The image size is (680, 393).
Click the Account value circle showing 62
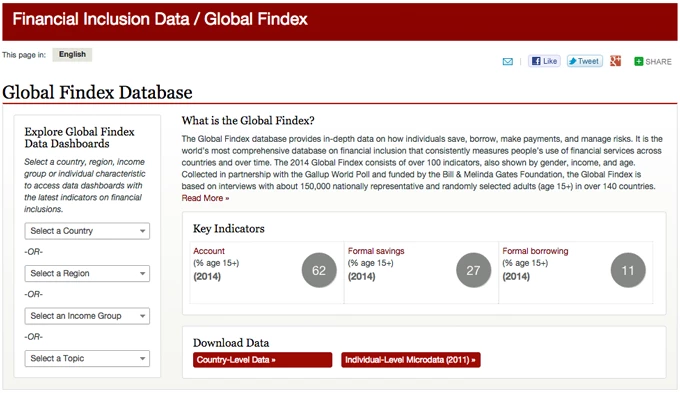tap(319, 270)
